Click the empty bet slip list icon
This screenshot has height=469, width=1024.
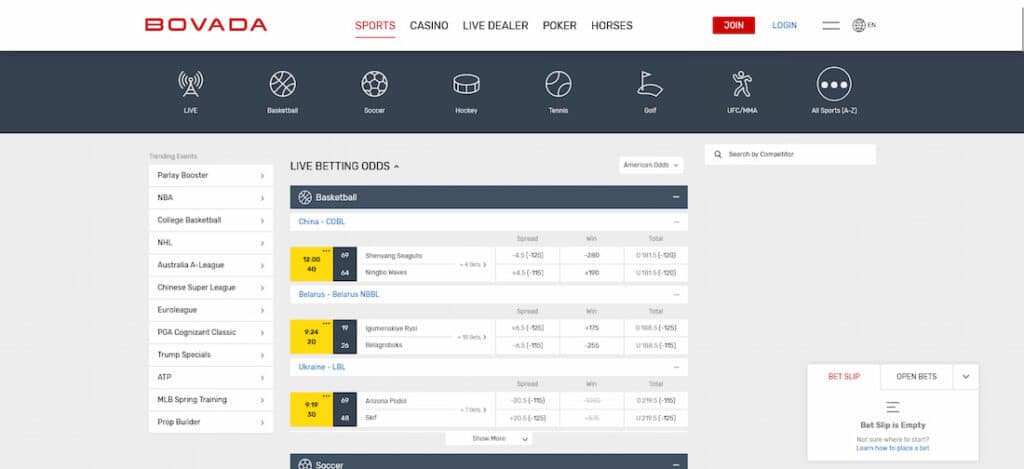click(x=893, y=407)
